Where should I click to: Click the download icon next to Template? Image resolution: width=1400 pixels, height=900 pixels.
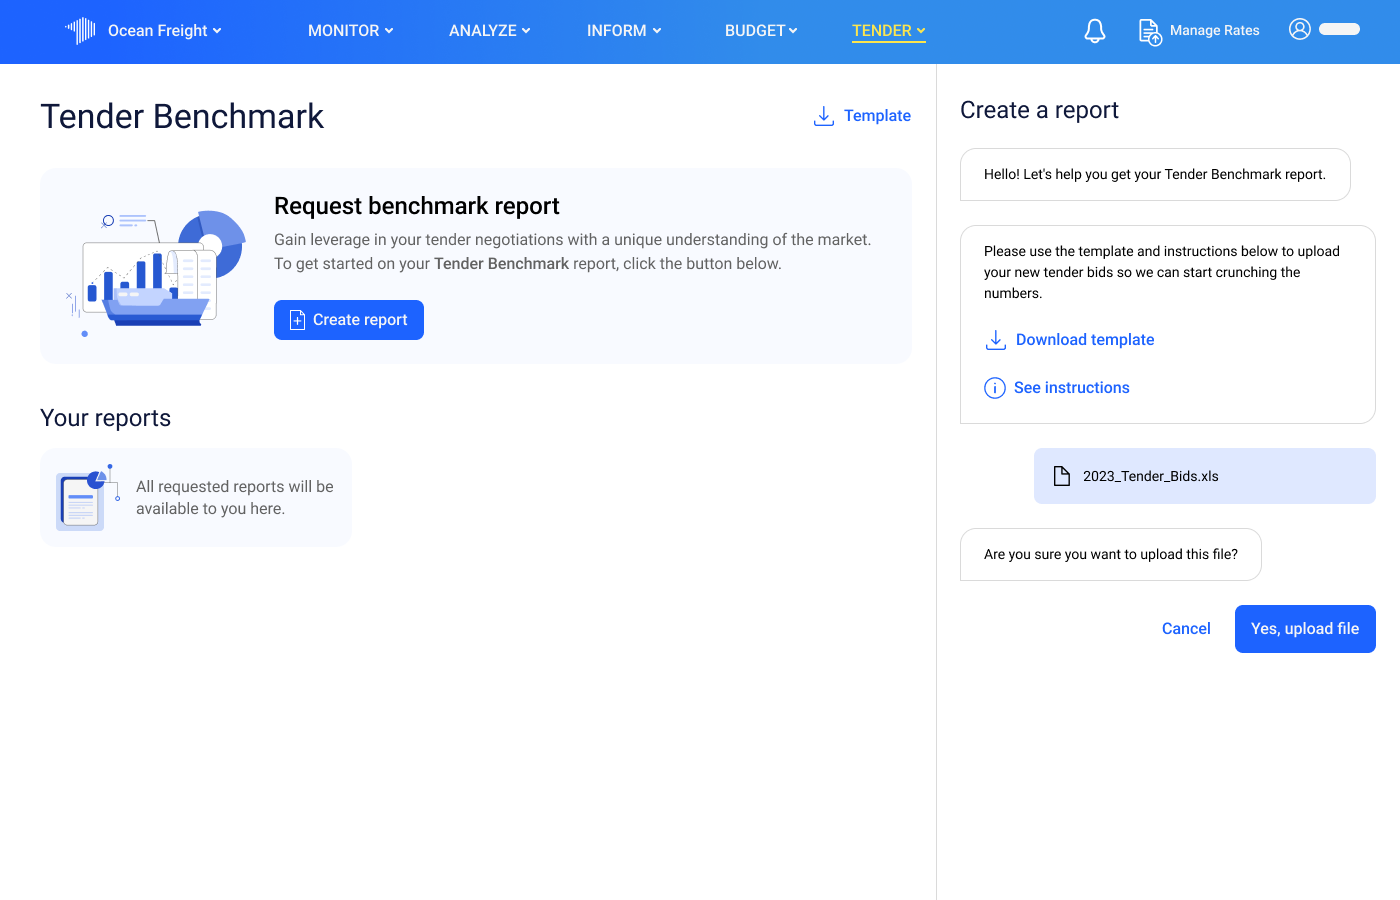click(x=822, y=115)
